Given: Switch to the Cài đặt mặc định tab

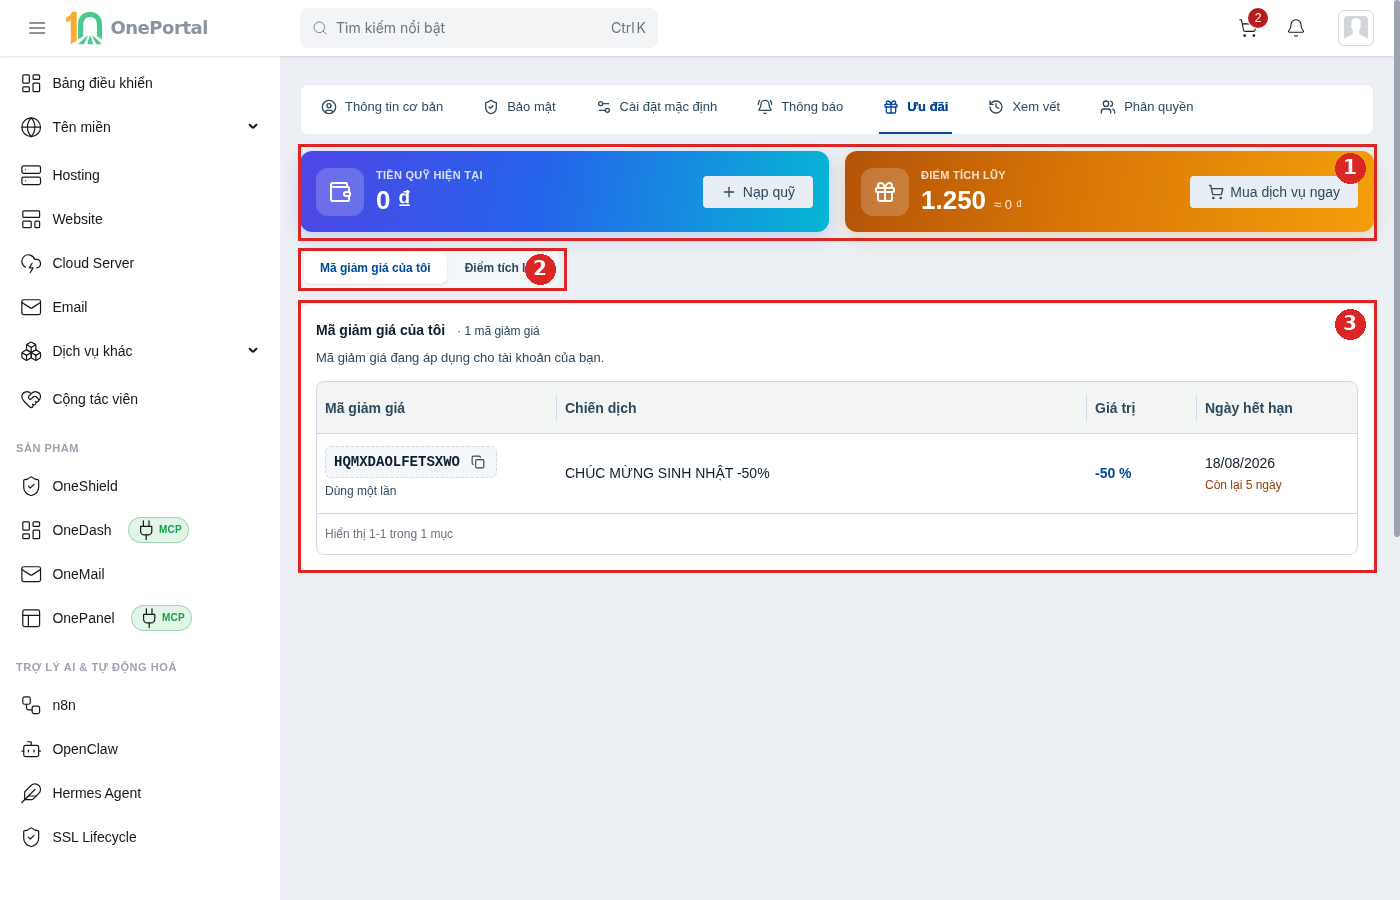Looking at the screenshot, I should pos(657,107).
